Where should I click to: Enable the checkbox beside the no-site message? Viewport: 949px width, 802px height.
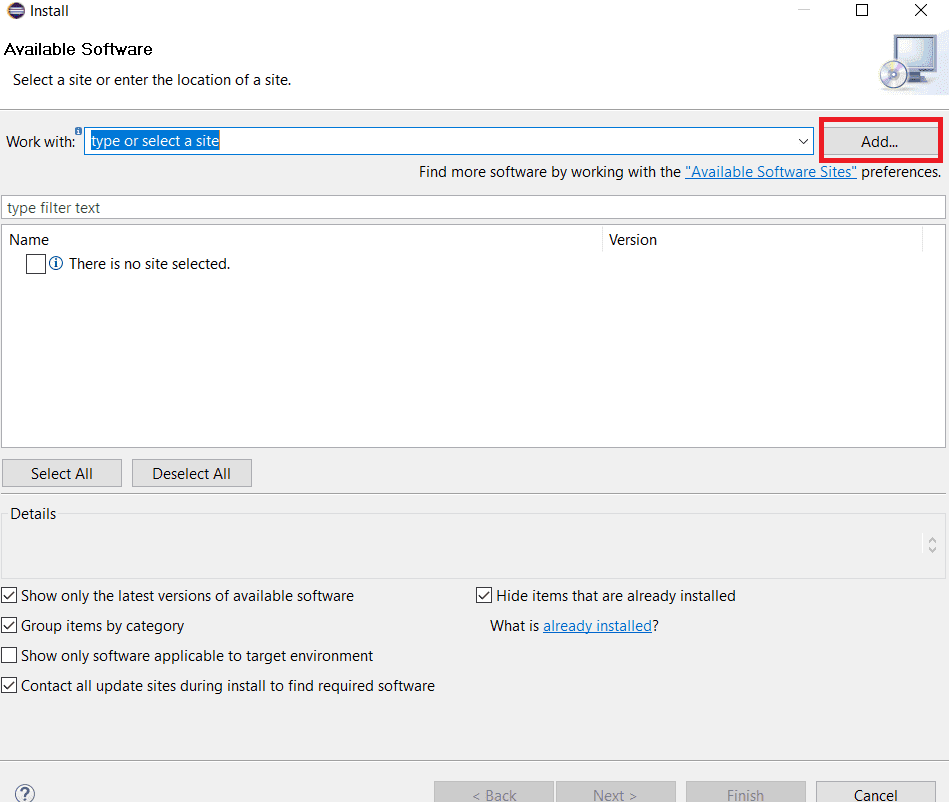34,263
